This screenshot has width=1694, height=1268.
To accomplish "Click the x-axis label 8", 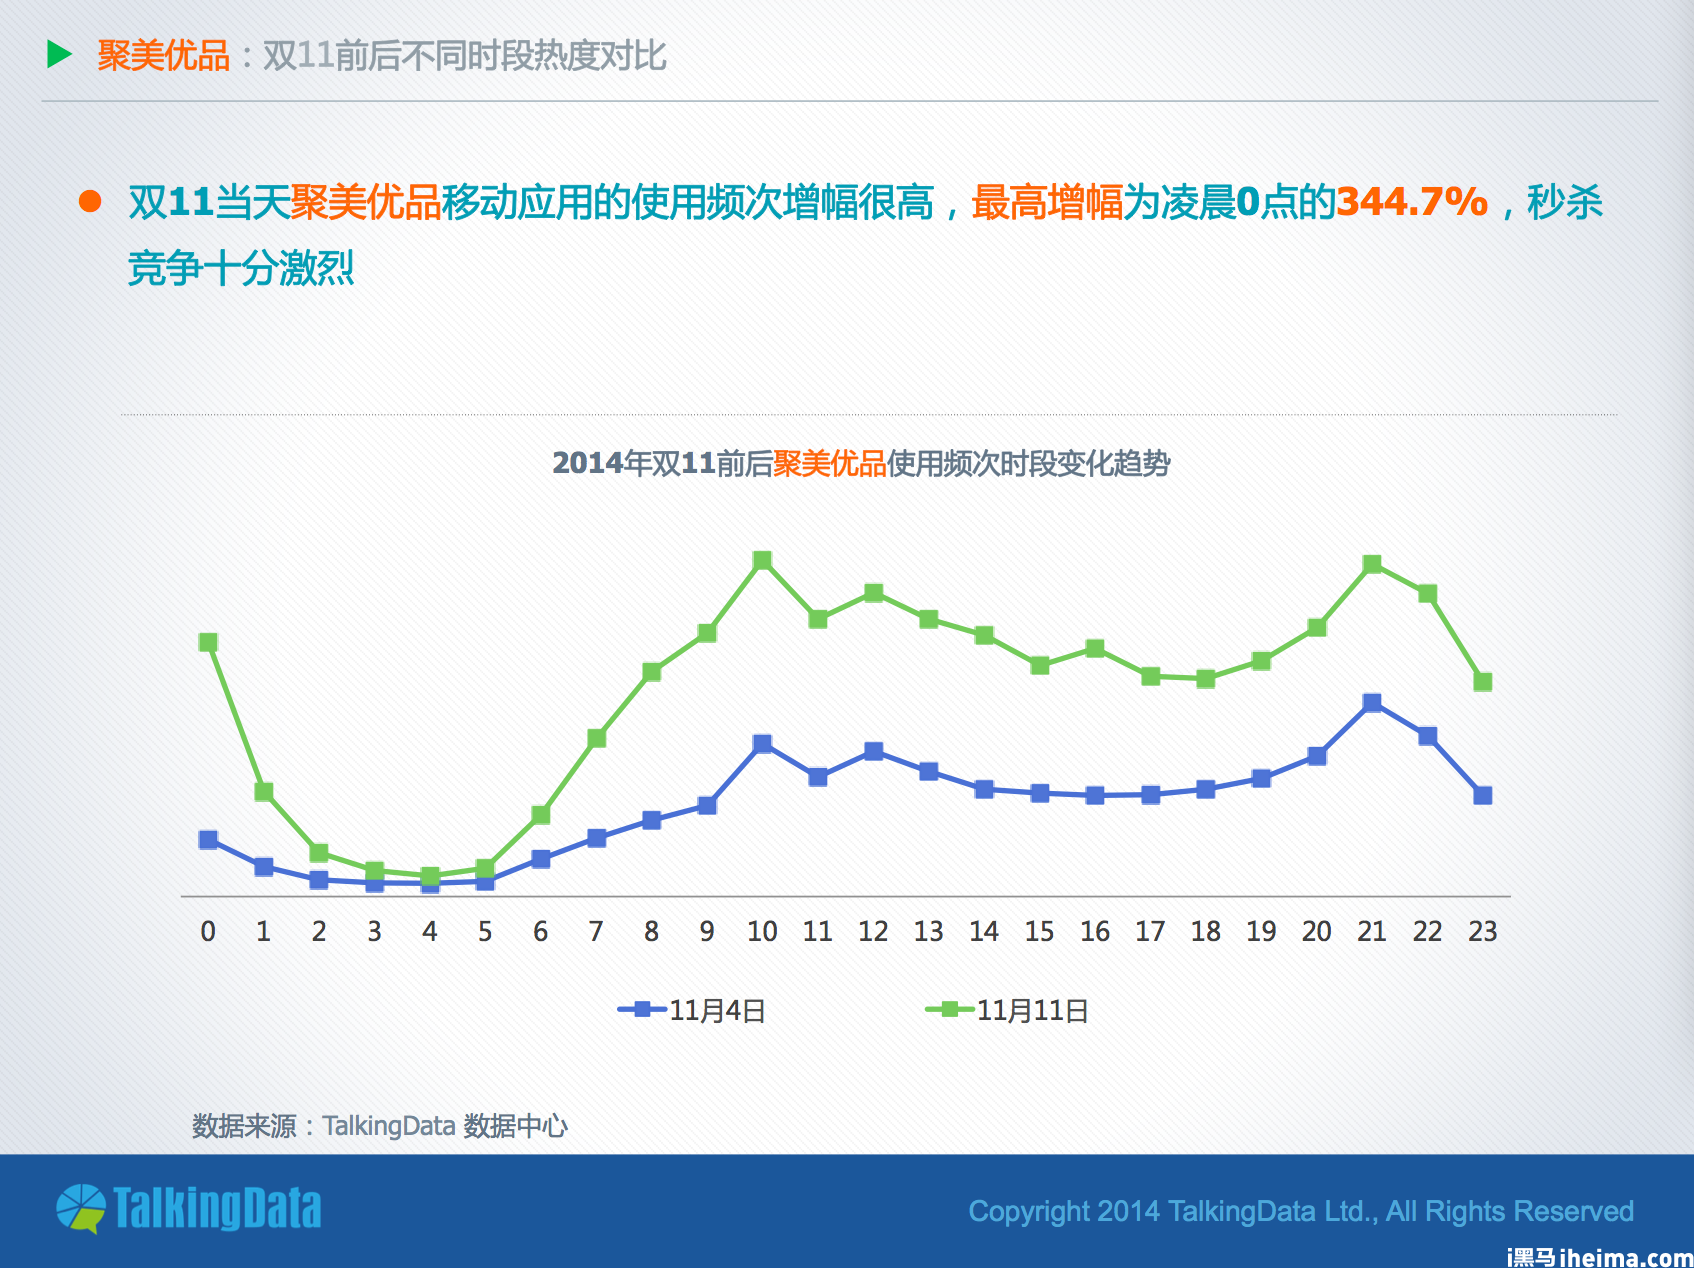I will click(x=652, y=932).
